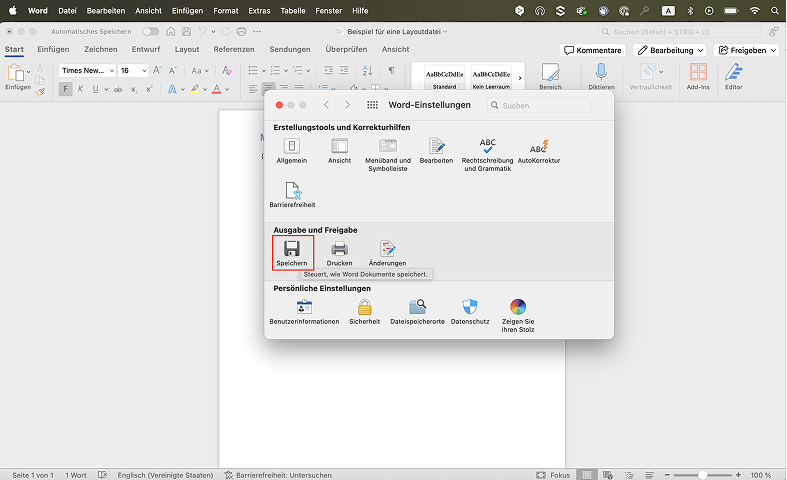
Task: Open the underline style dropdown arrow
Action: point(106,89)
